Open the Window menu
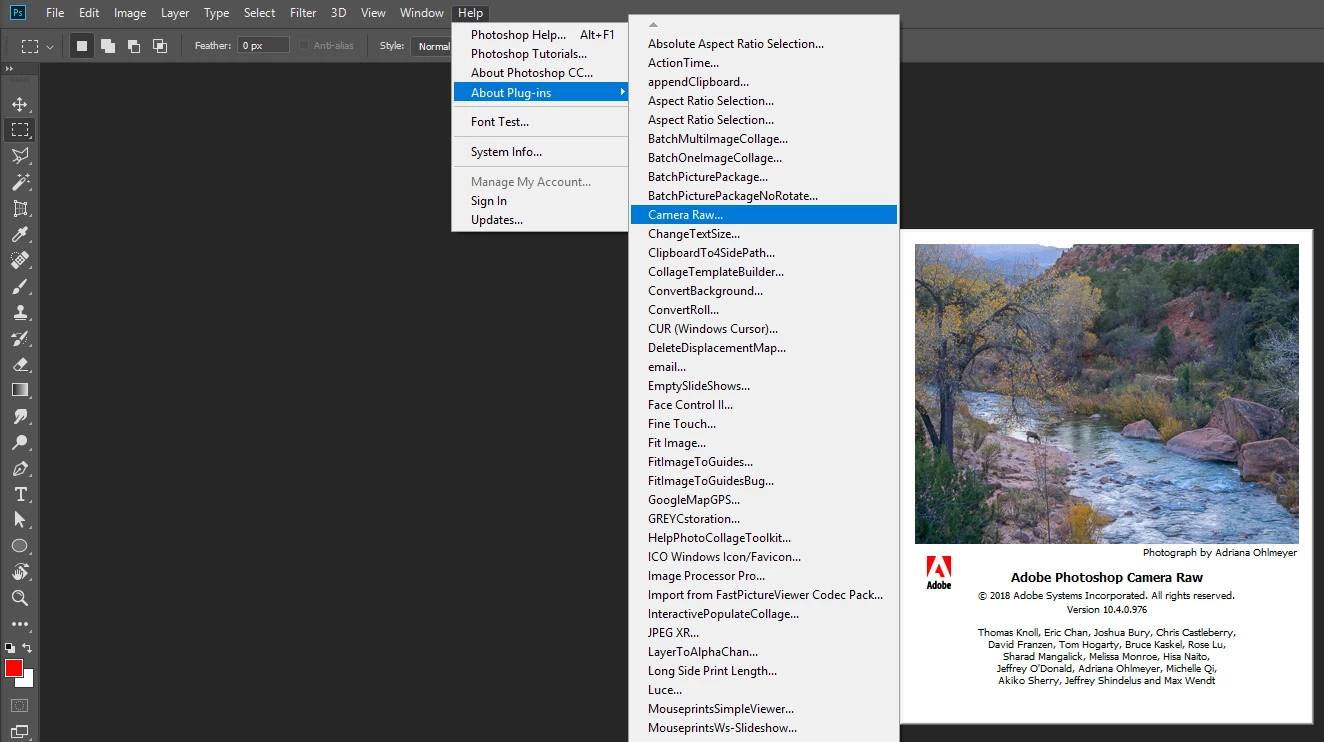 421,13
